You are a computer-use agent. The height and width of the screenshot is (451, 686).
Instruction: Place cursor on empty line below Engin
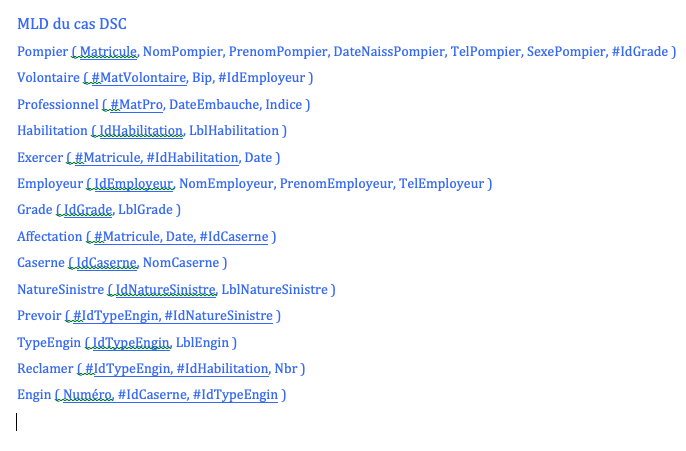coord(18,422)
